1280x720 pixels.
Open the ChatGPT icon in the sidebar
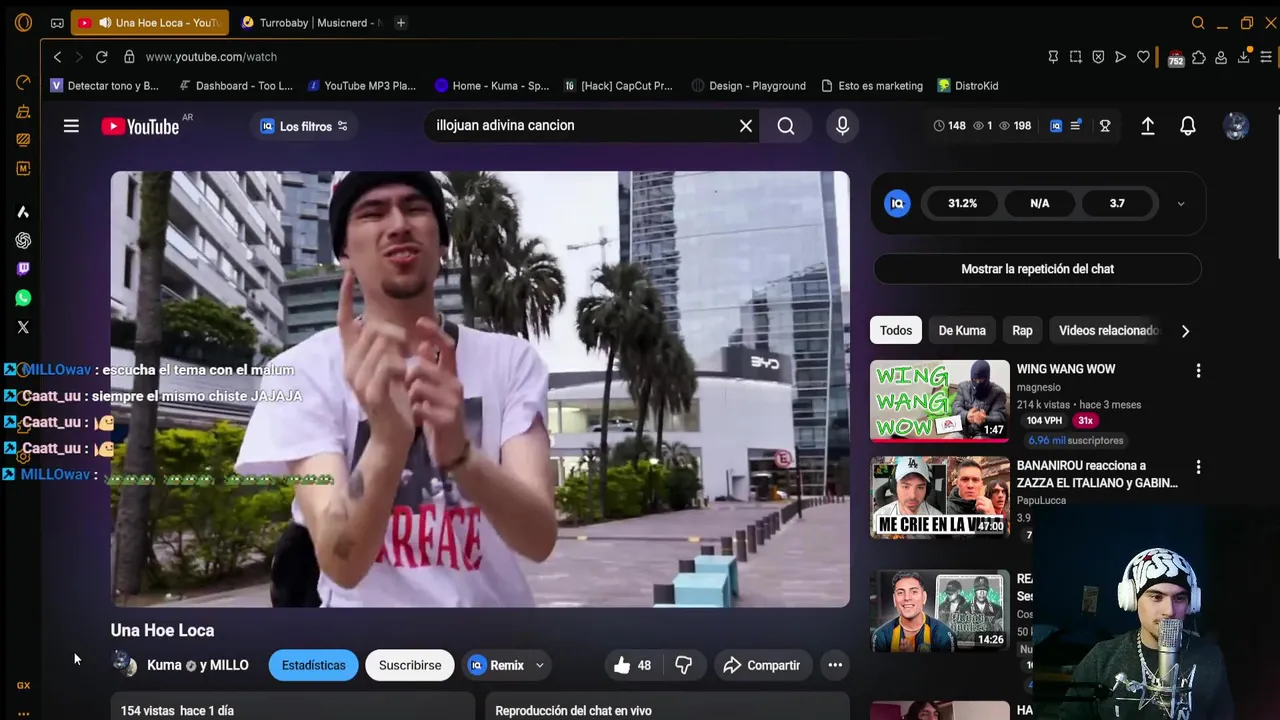click(x=23, y=240)
